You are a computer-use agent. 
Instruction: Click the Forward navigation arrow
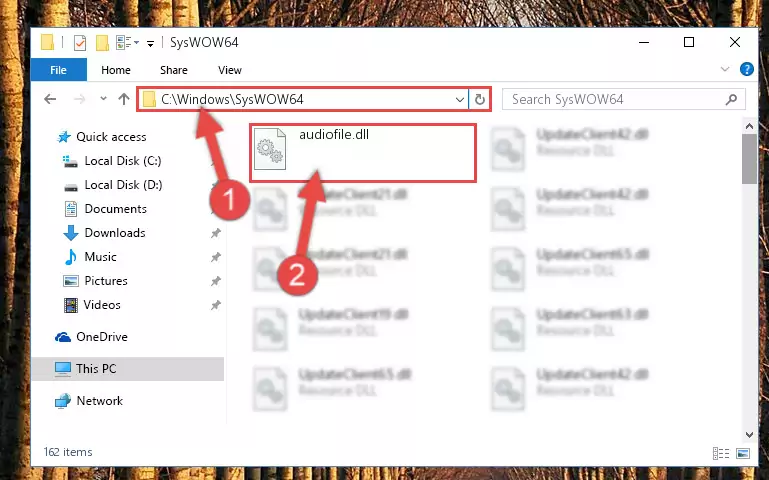point(79,100)
